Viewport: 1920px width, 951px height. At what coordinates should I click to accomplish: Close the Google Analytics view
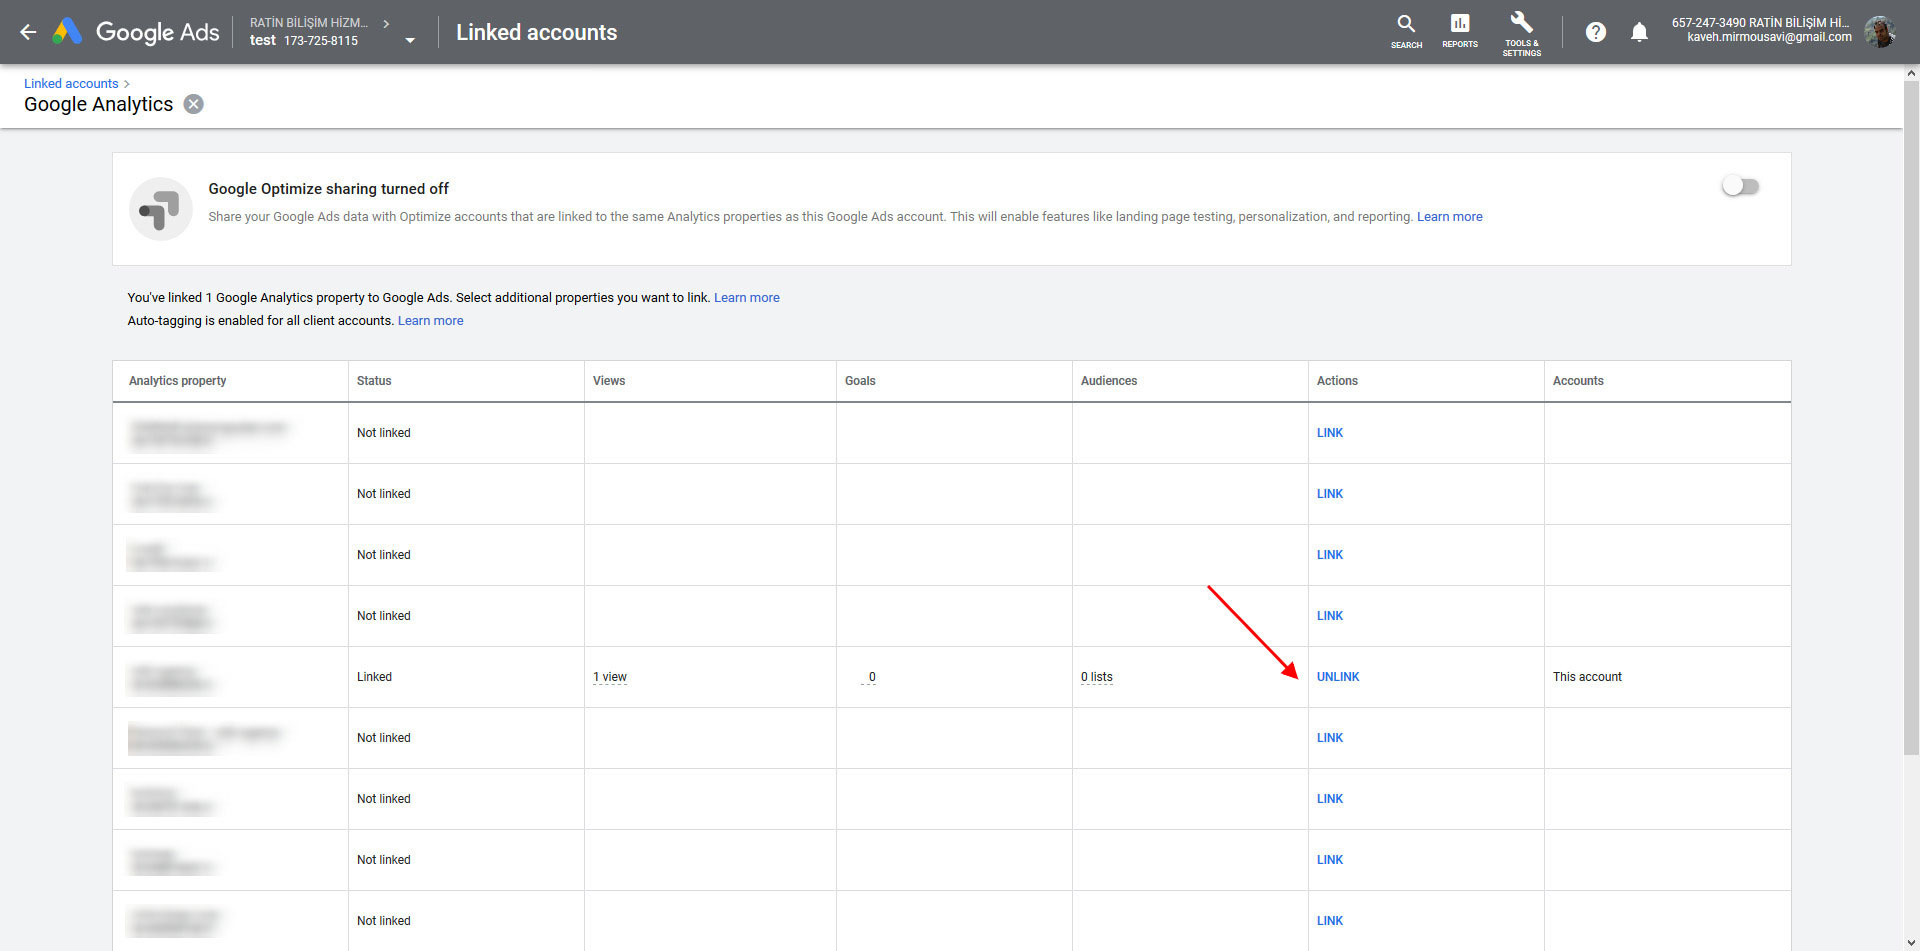tap(194, 104)
